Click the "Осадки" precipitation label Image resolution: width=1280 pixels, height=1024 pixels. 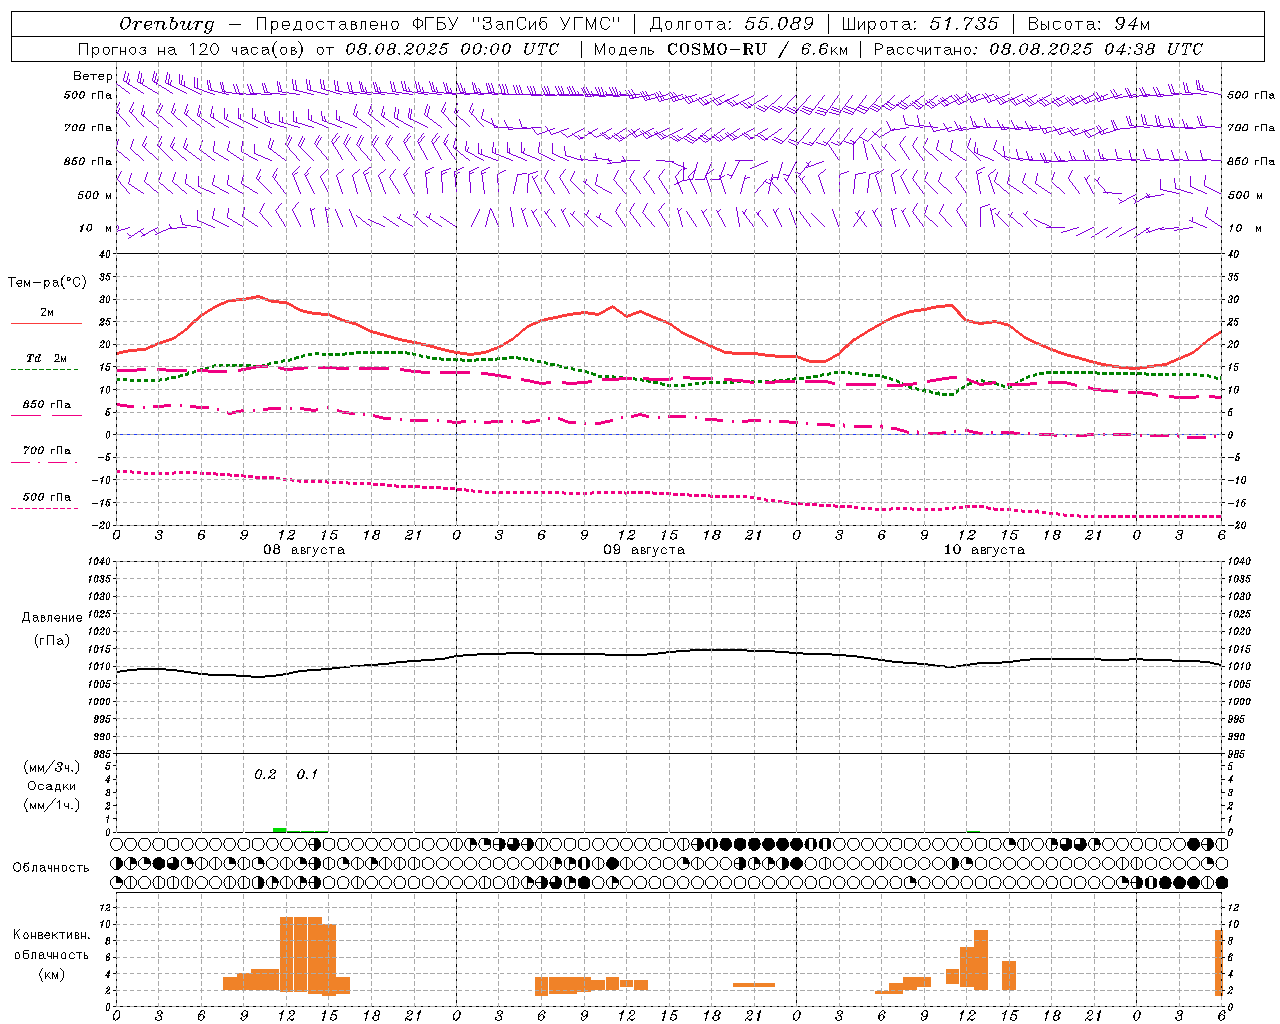[52, 786]
